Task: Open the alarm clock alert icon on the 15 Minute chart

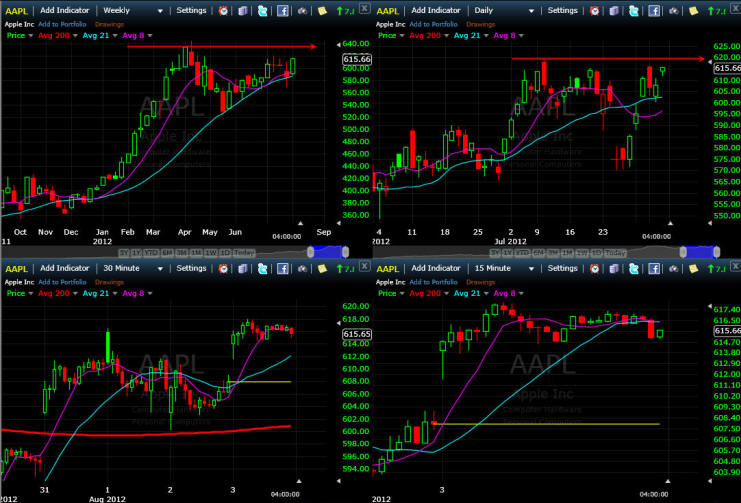Action: click(595, 269)
